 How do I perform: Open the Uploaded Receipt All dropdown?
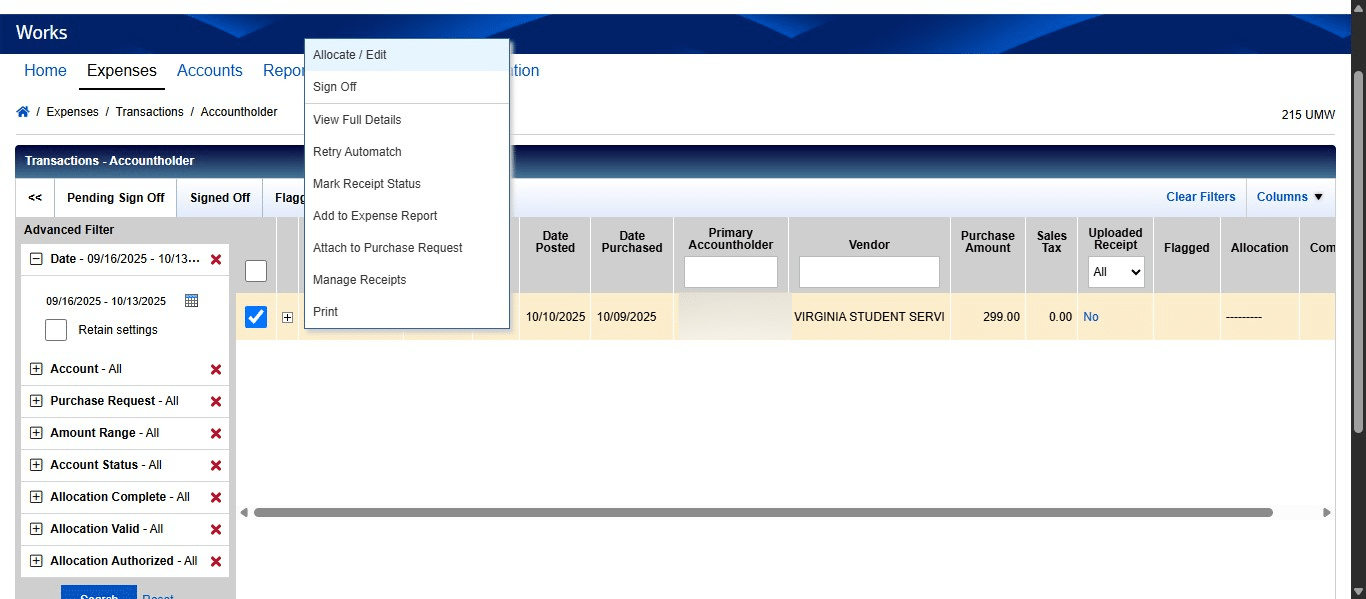(1115, 271)
